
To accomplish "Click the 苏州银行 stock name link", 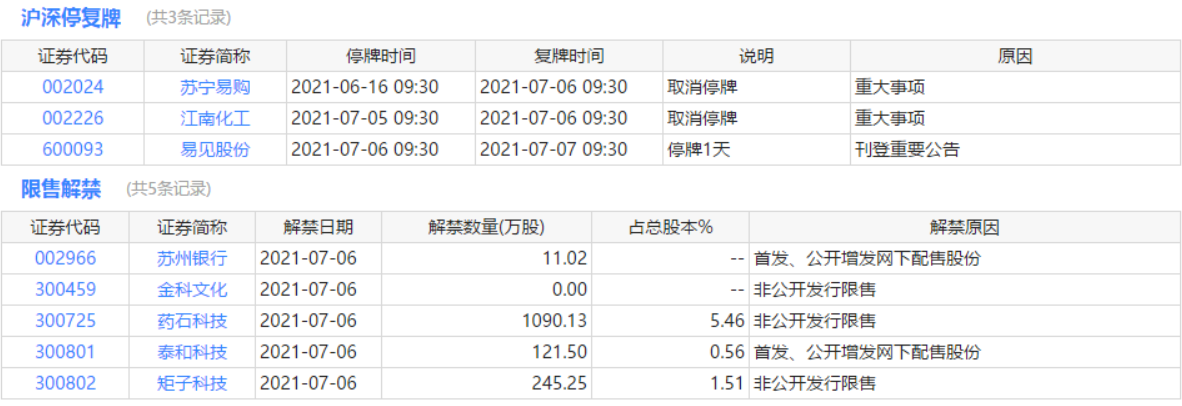I will pos(192,258).
